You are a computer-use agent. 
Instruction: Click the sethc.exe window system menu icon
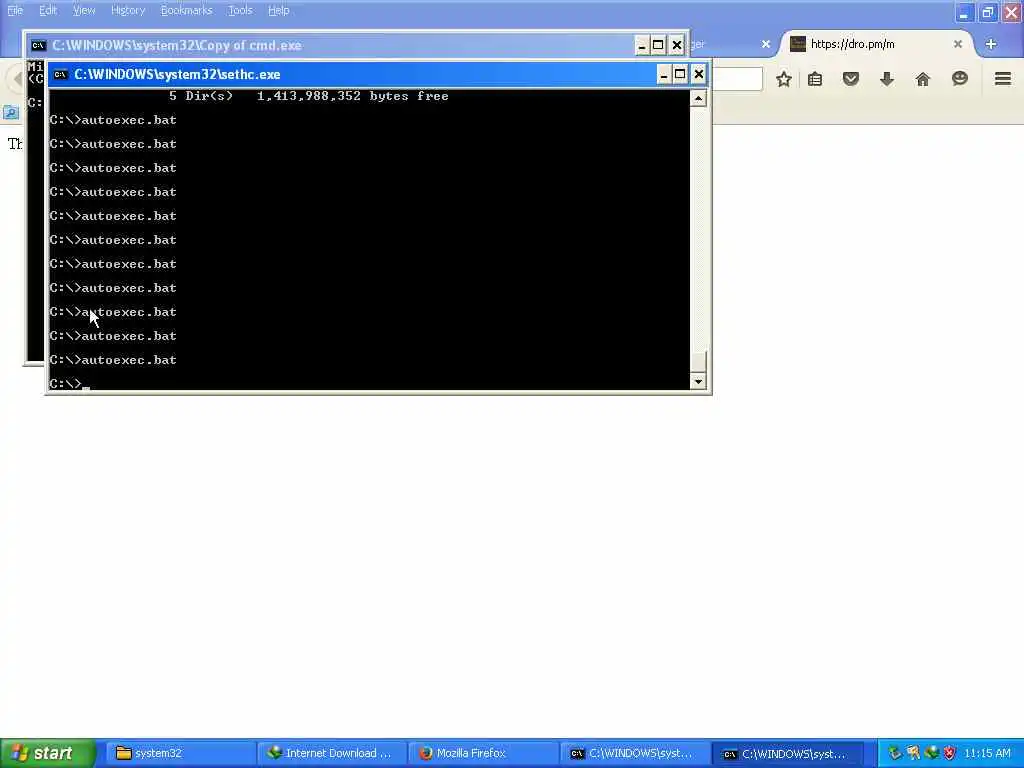pyautogui.click(x=61, y=74)
